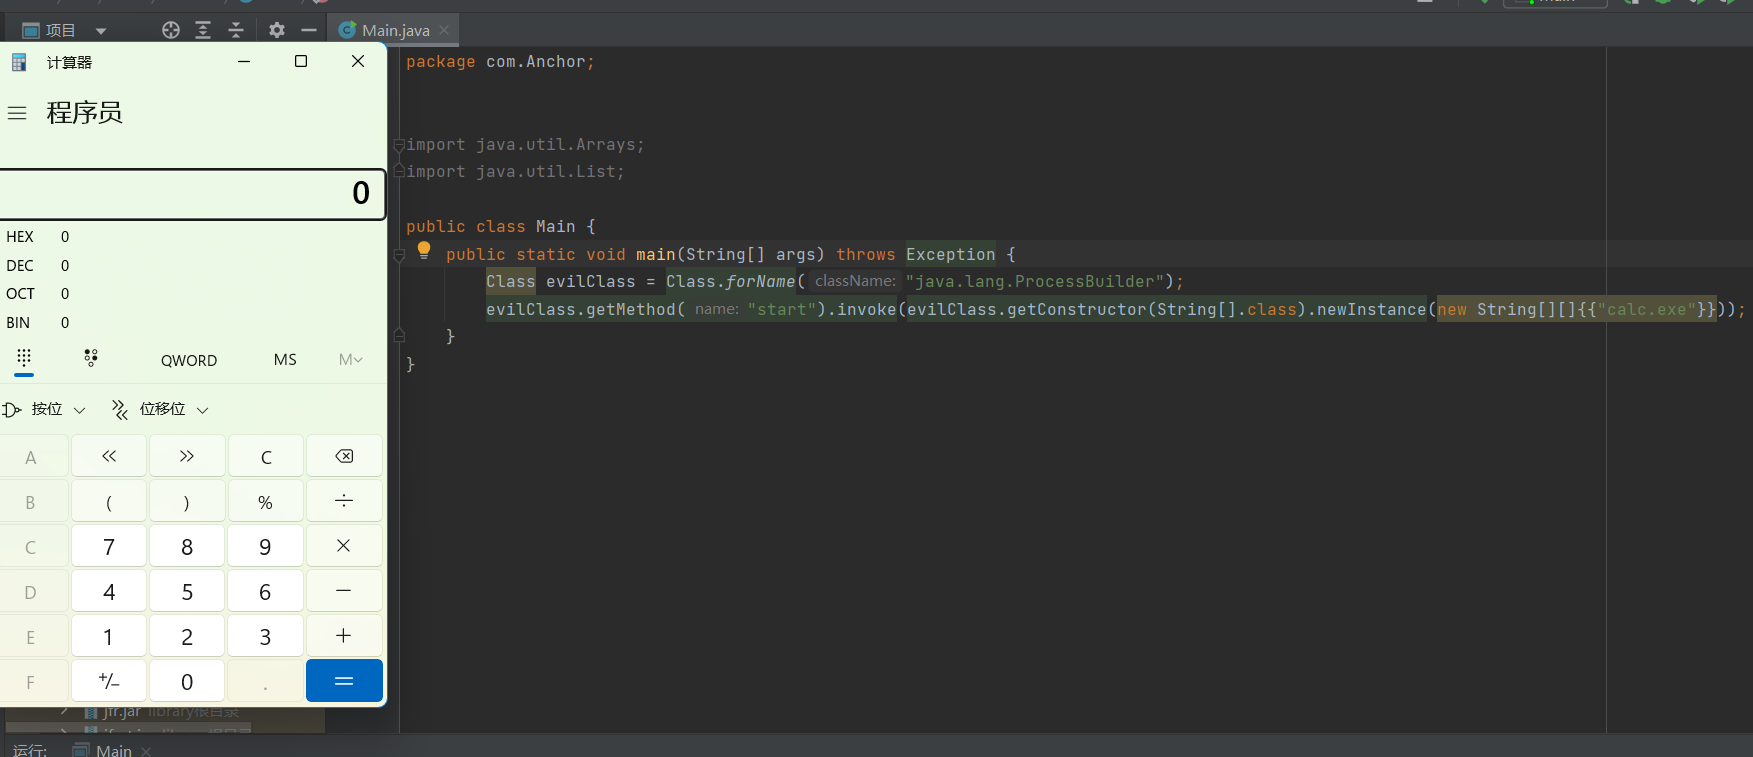The height and width of the screenshot is (757, 1753).
Task: Select opened file in project view icon
Action: pos(171,30)
